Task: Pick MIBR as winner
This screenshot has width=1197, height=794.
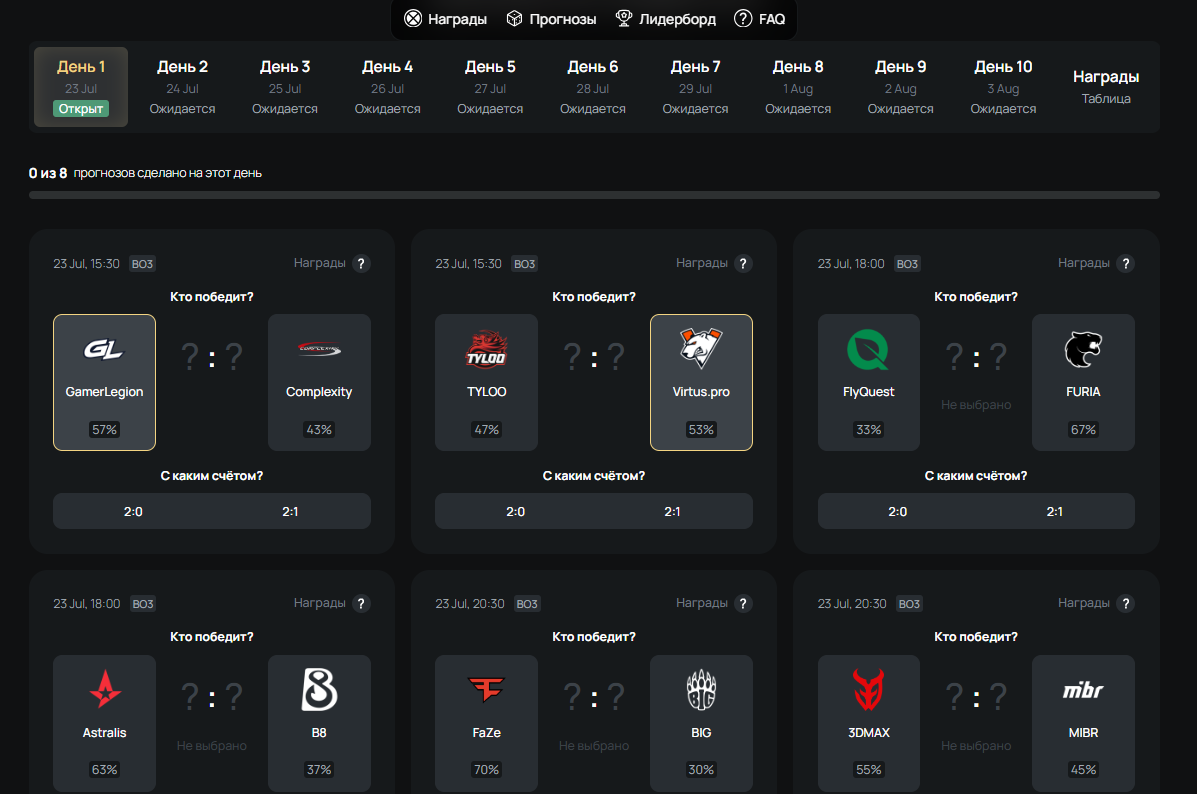Action: point(1083,723)
